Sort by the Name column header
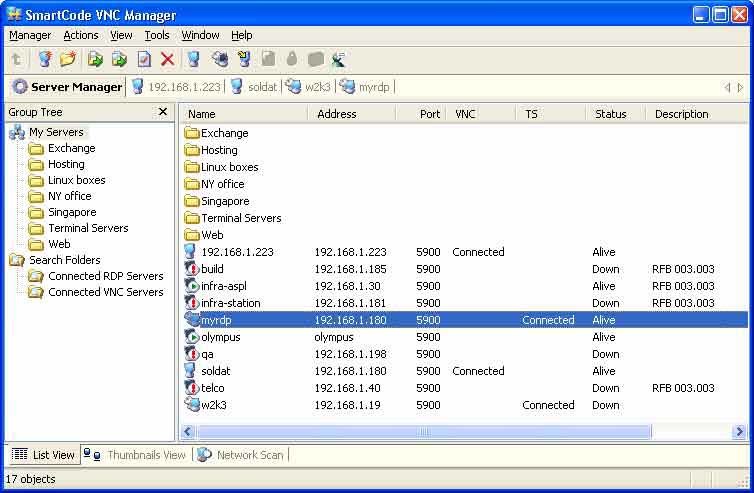The height and width of the screenshot is (493, 754). pos(244,114)
